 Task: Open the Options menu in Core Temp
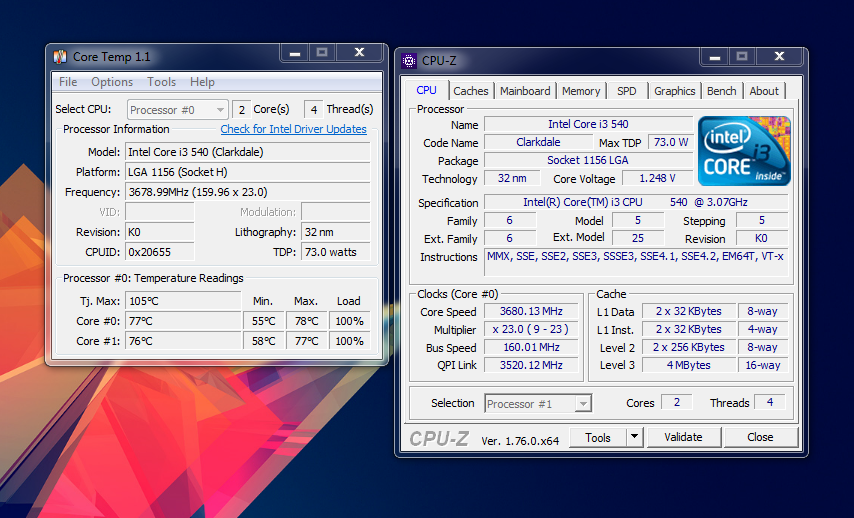112,82
